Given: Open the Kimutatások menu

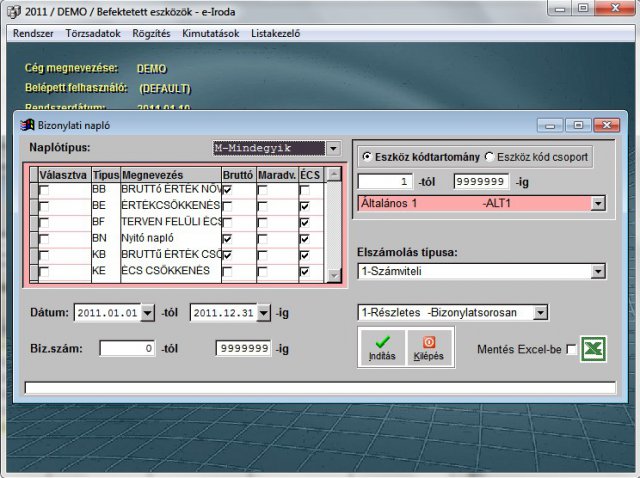Looking at the screenshot, I should pyautogui.click(x=210, y=33).
